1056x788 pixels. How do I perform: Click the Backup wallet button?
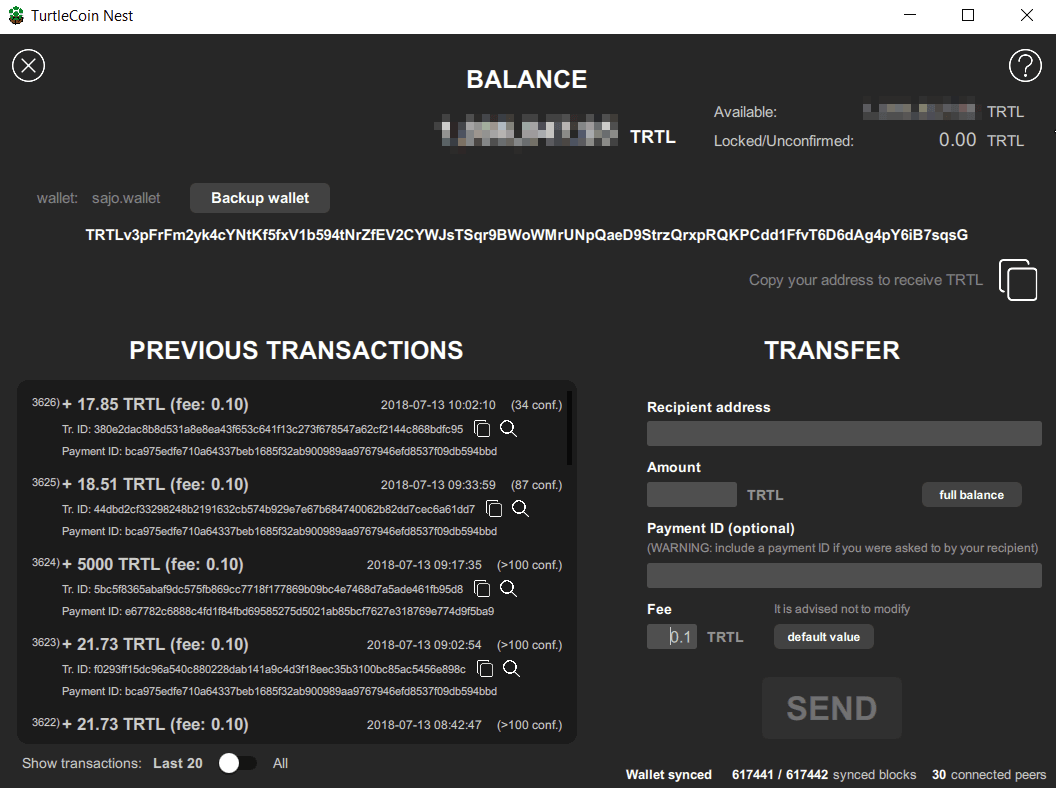[259, 198]
